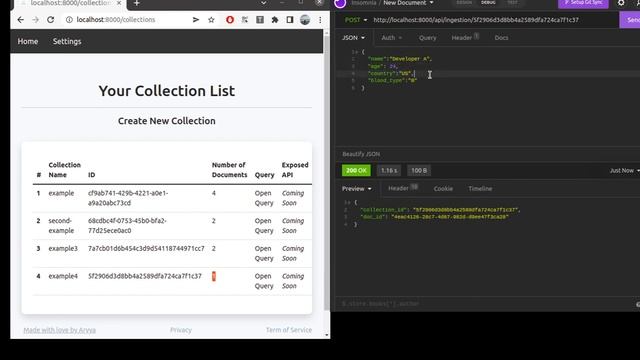Toggle the Chrome side panel icon
Viewport: 640px width, 360px height.
tap(290, 20)
